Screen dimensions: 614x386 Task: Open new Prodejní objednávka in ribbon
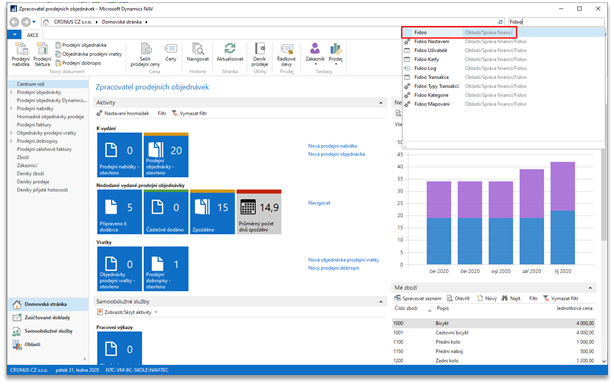(x=81, y=45)
